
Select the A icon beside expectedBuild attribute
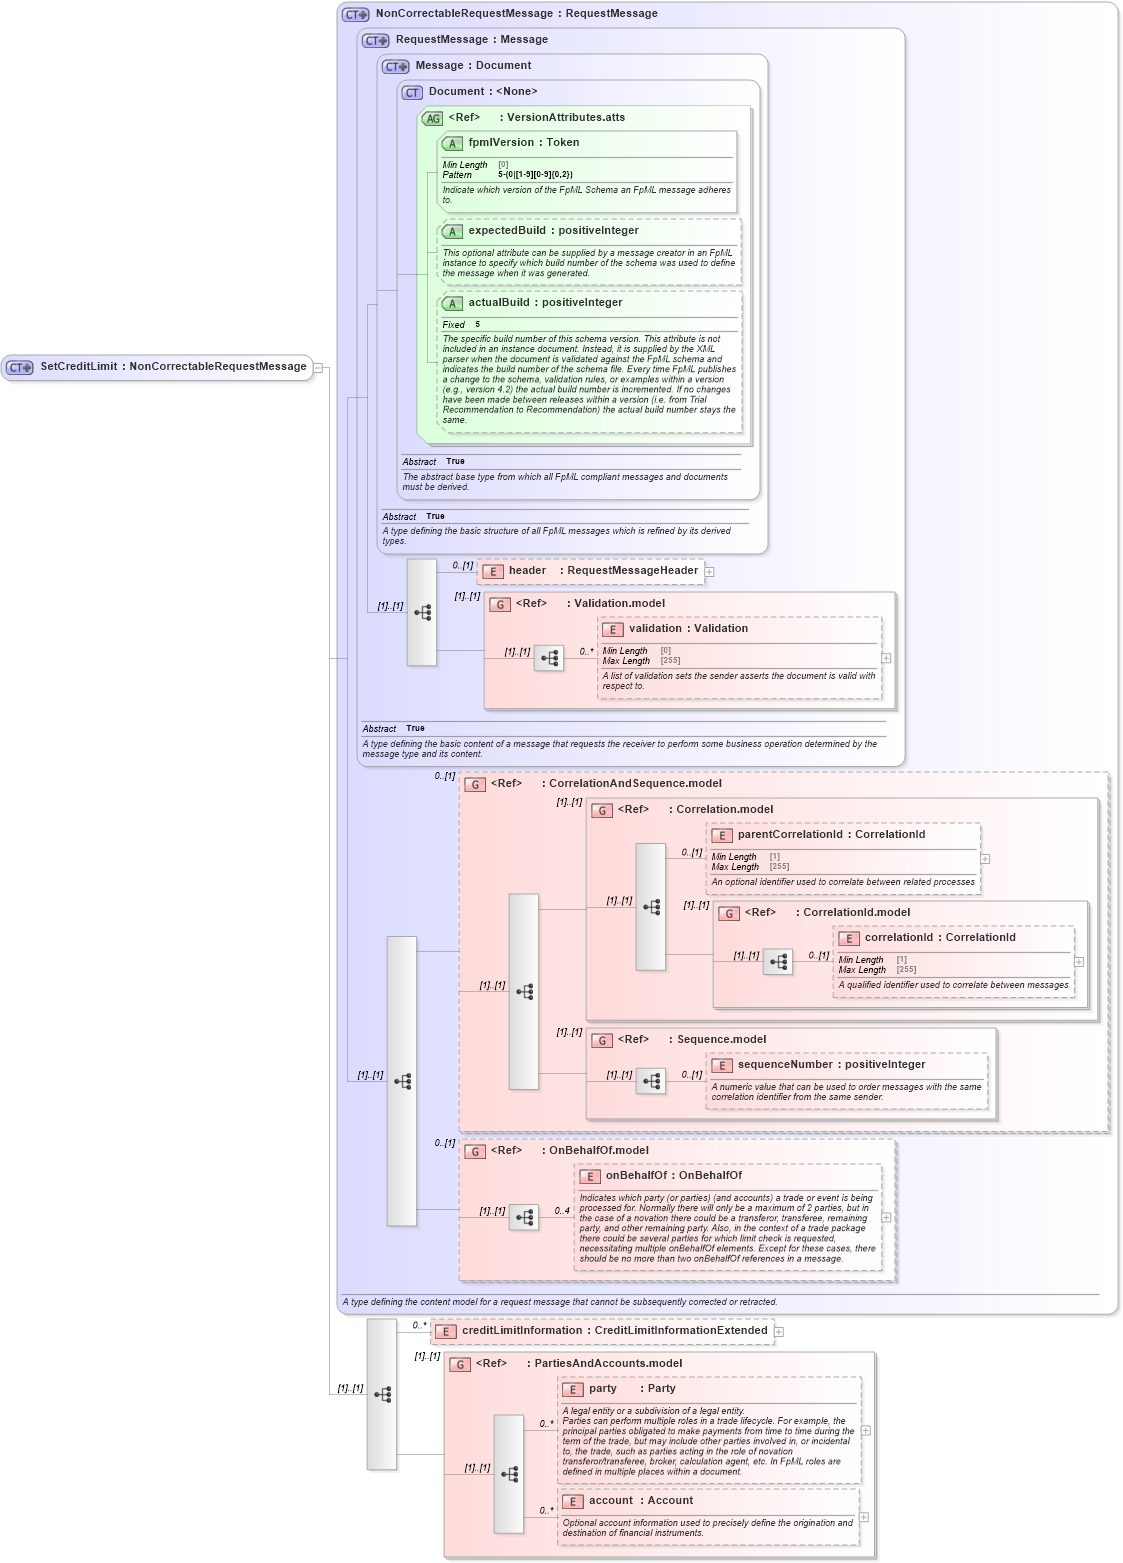[x=452, y=229]
